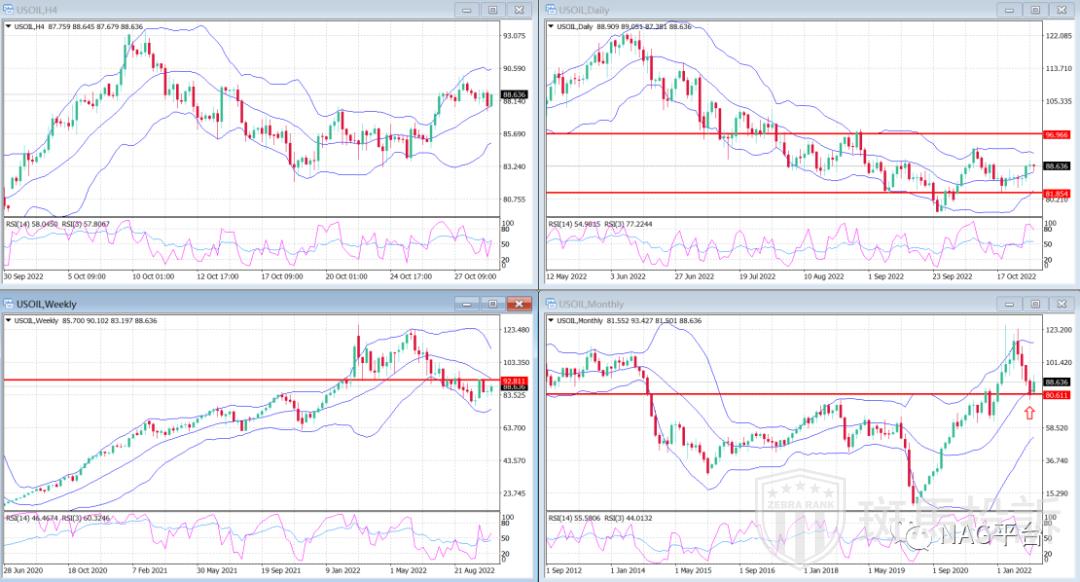Open the triangle menu beside USOIL,Monthly chart header
The width and height of the screenshot is (1080, 582).
[x=550, y=320]
